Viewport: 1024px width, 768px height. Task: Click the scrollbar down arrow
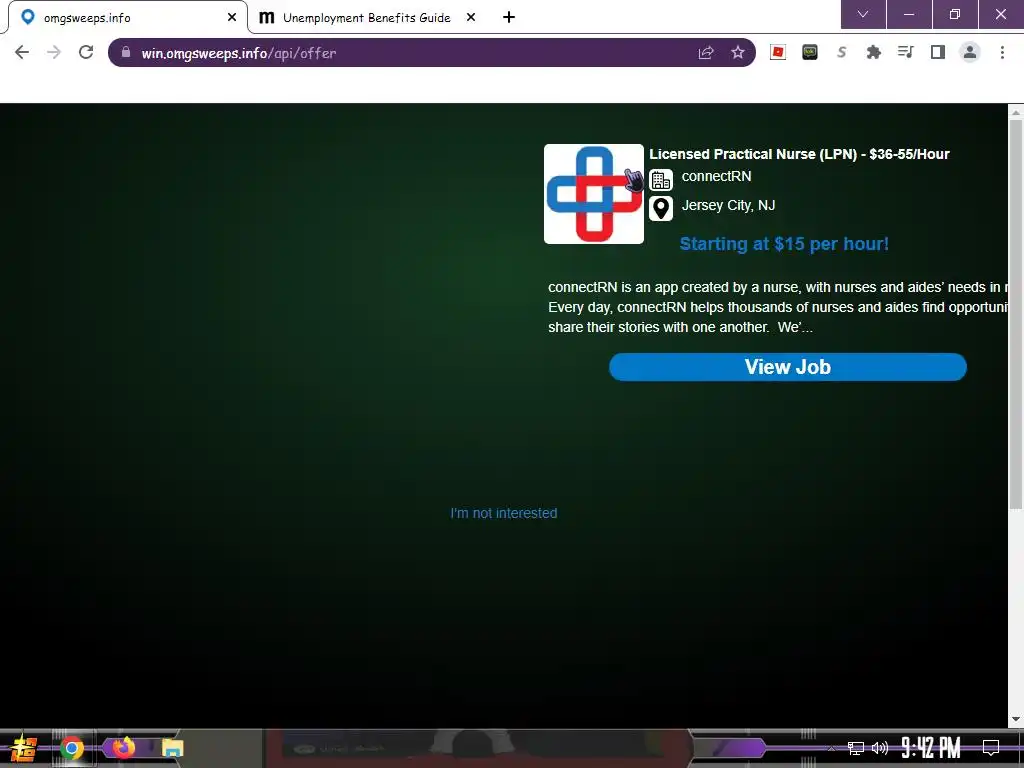point(1016,720)
